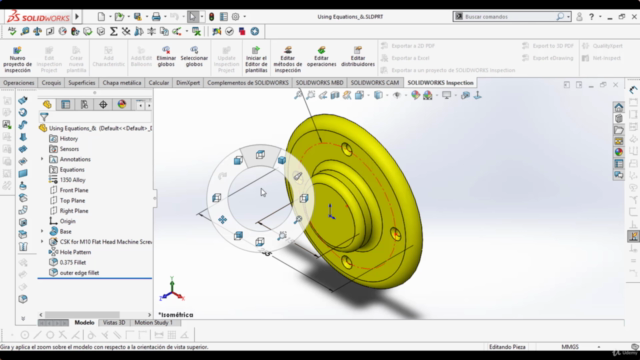This screenshot has width=640, height=360.
Task: Select the Hole Pattern feature
Action: tap(70, 252)
